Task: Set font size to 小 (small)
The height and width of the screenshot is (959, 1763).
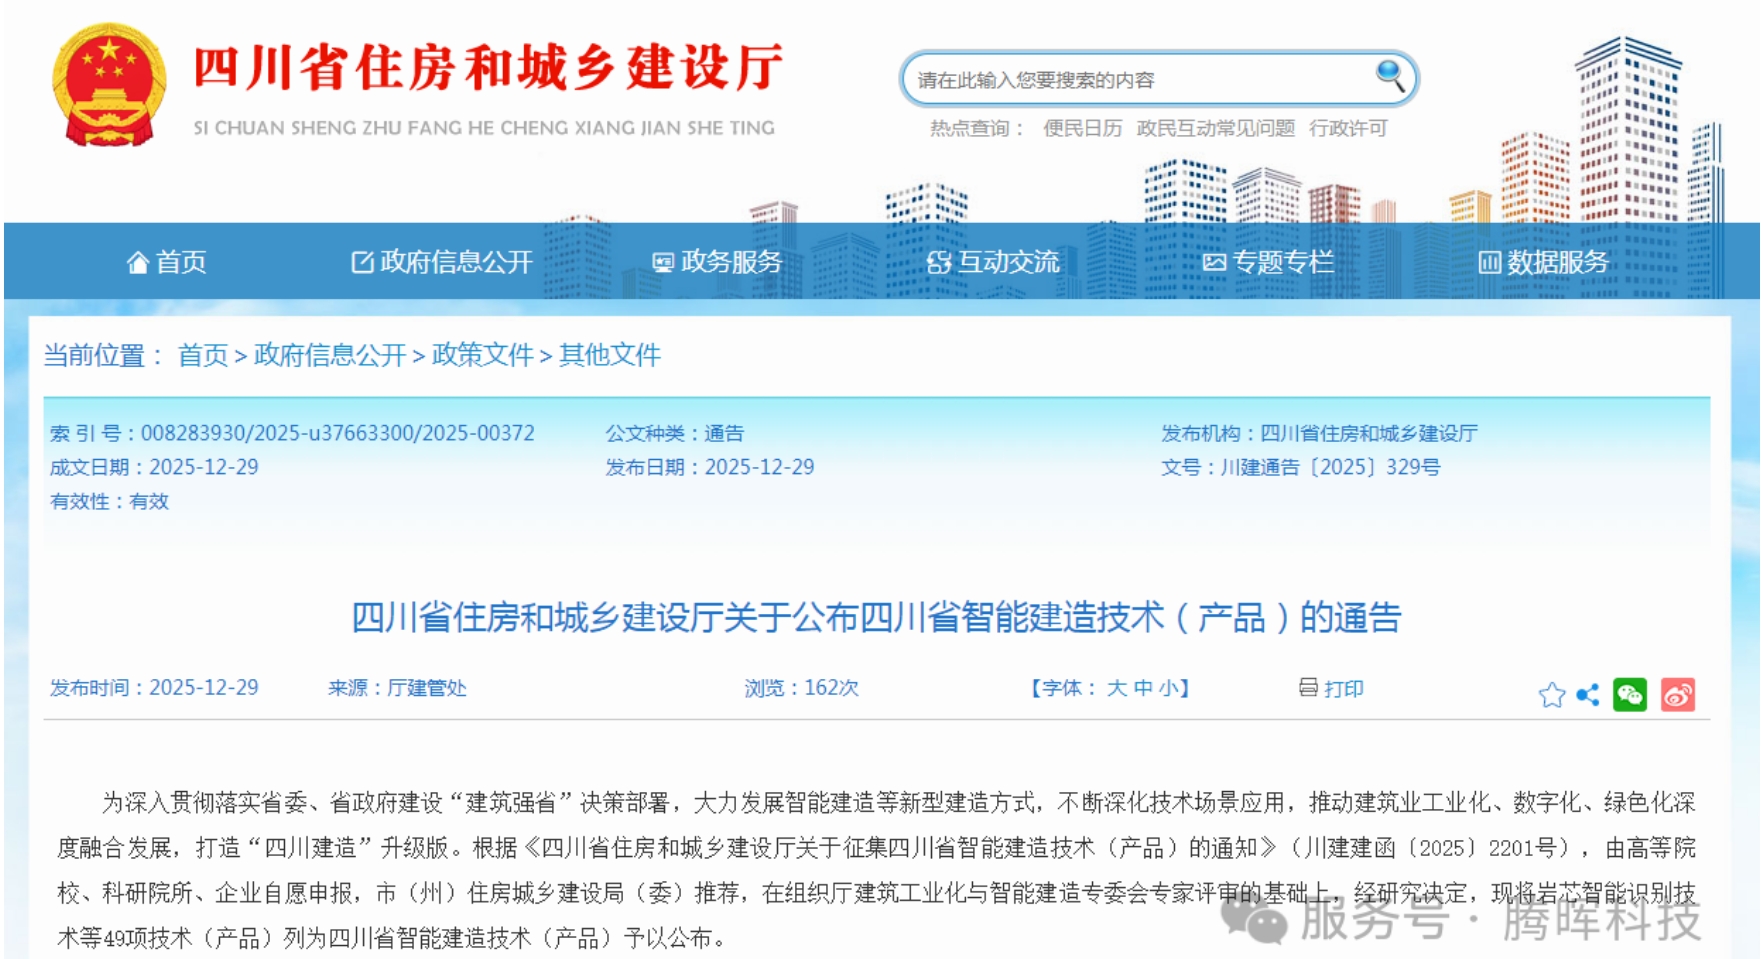Action: click(1167, 688)
